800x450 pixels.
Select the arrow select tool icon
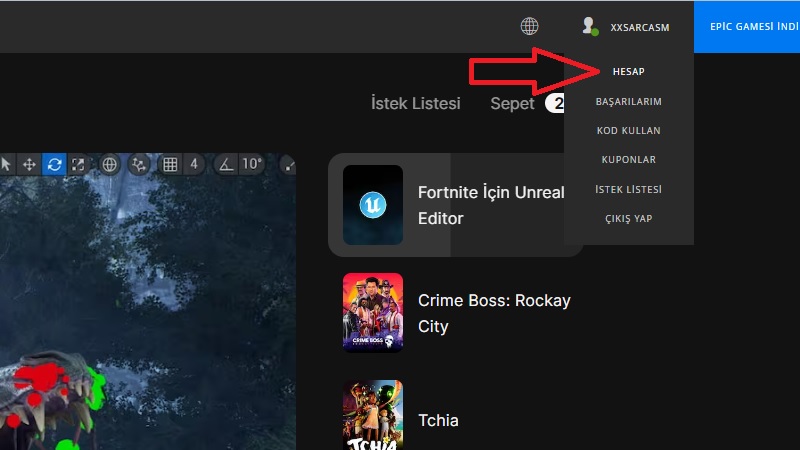click(6, 164)
